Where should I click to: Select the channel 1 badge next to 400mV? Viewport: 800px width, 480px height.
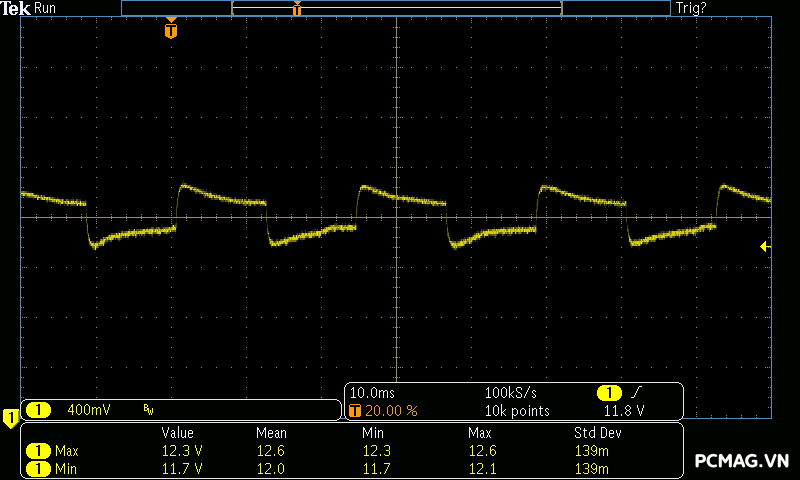(38, 410)
